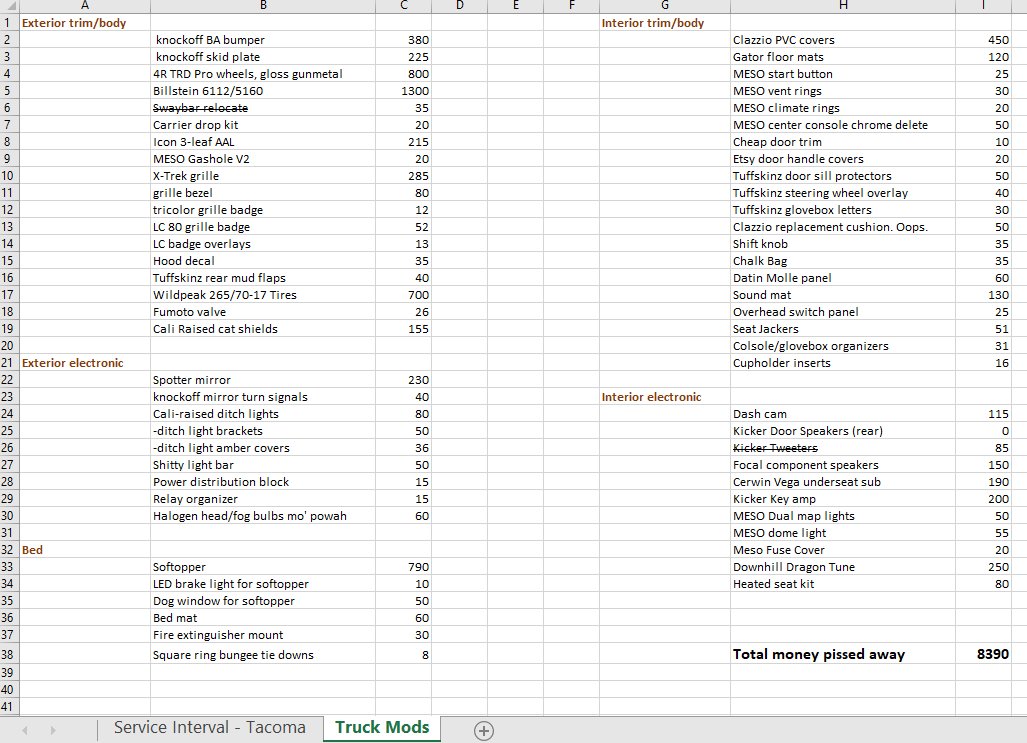
Task: Select the Softopper cell
Action: pos(263,567)
